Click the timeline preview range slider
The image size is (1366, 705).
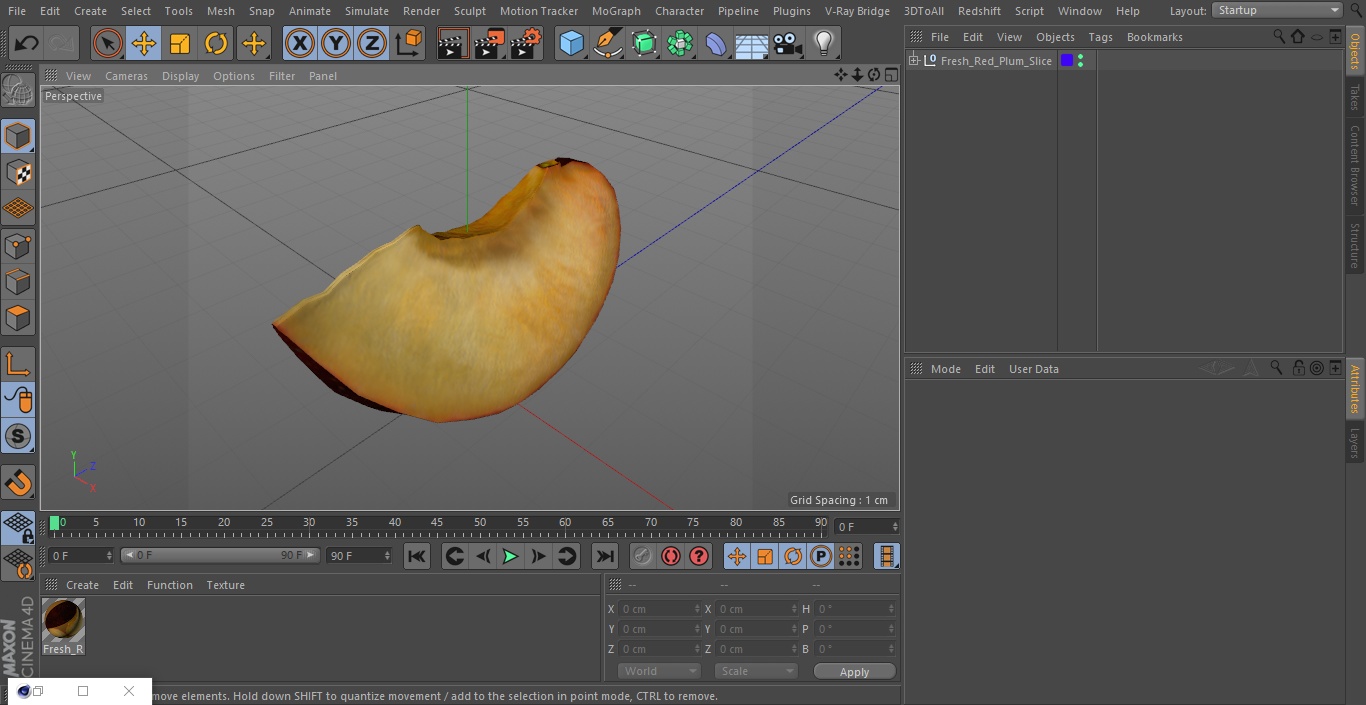point(220,555)
